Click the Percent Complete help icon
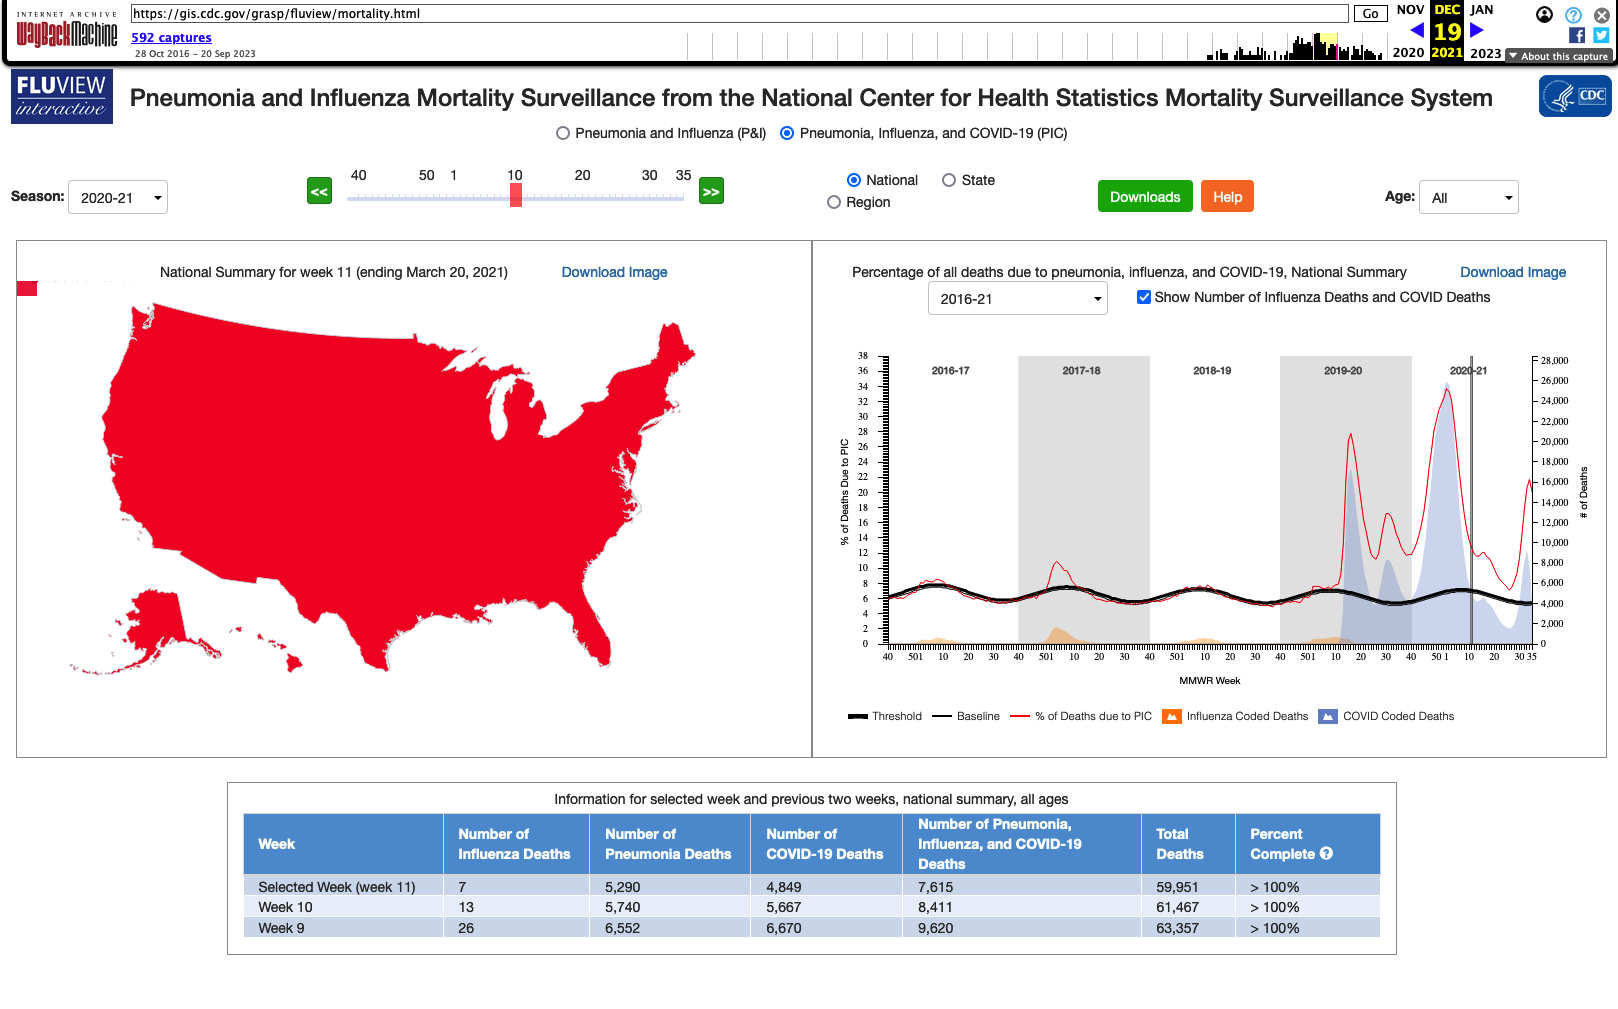This screenshot has height=1009, width=1618. [1326, 853]
